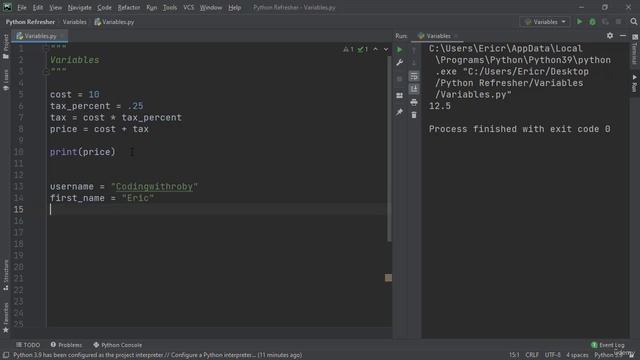The image size is (640, 360).
Task: Open the Edit menu
Action: 38,7
